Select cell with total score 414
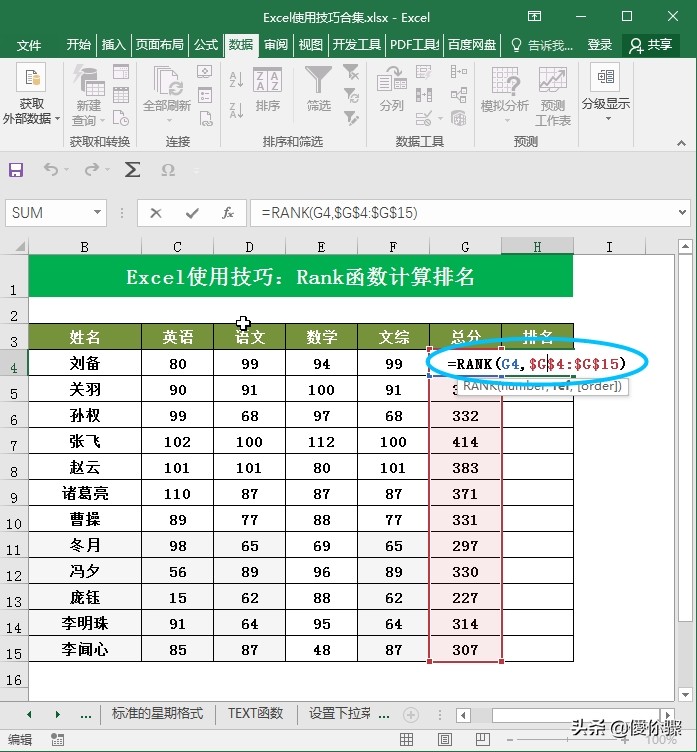 [465, 442]
